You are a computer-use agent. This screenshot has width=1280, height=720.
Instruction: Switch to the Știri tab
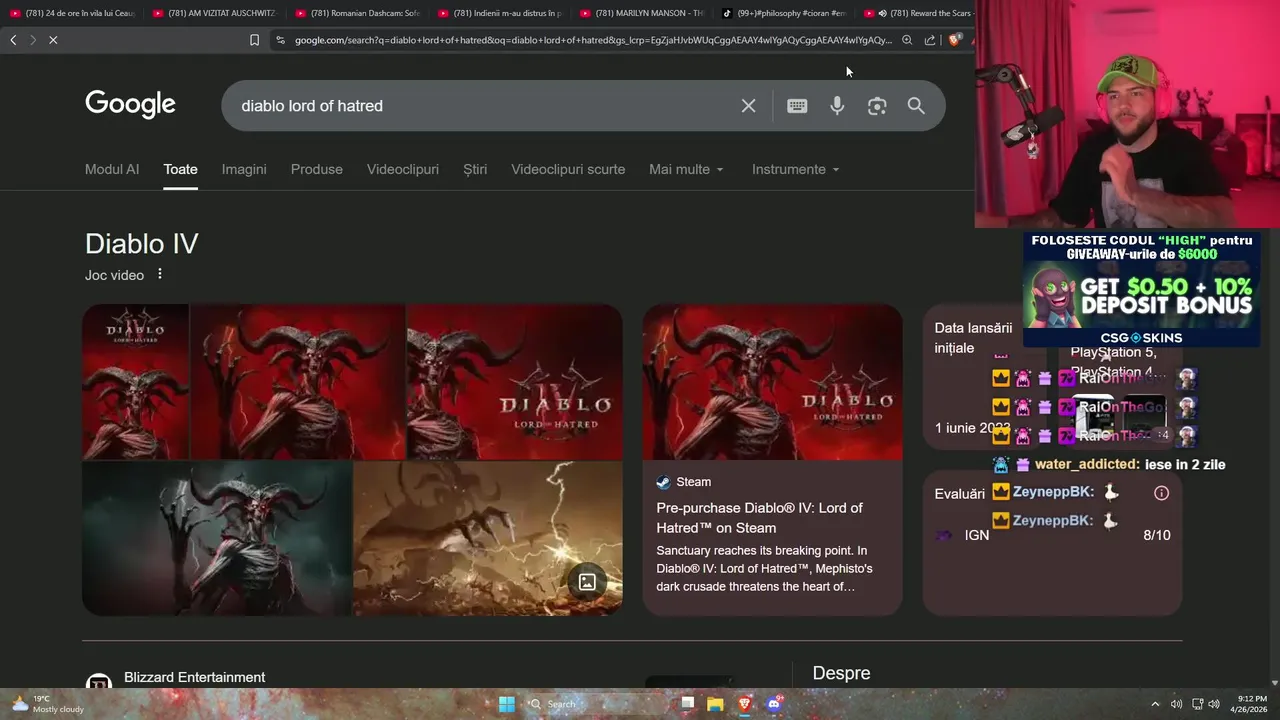pos(475,169)
